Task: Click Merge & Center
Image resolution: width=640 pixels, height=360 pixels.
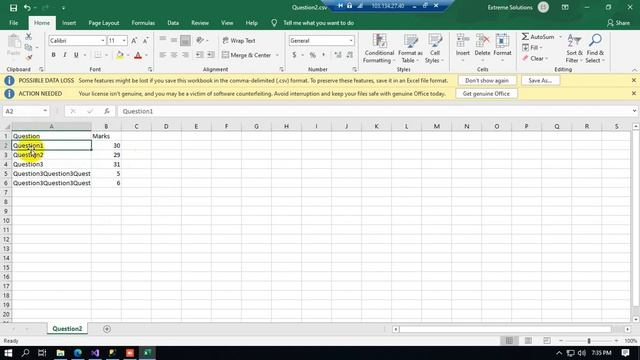Action: (247, 55)
